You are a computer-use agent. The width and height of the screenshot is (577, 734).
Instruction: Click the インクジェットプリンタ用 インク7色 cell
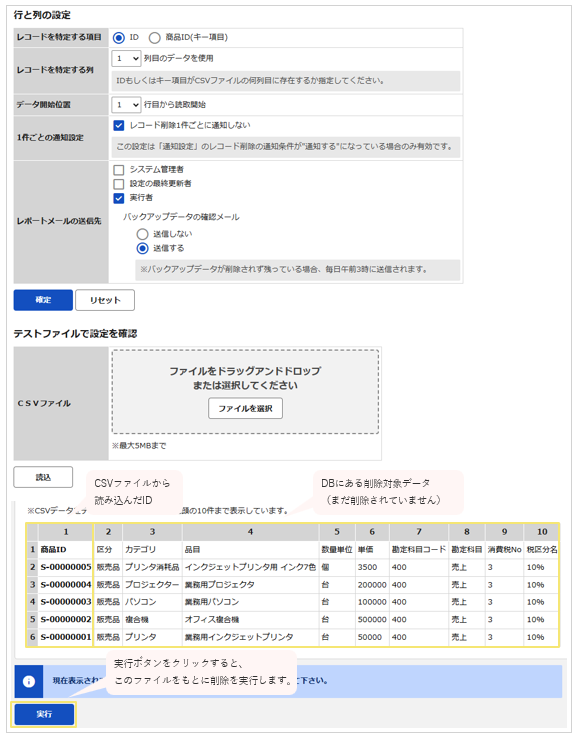(250, 567)
